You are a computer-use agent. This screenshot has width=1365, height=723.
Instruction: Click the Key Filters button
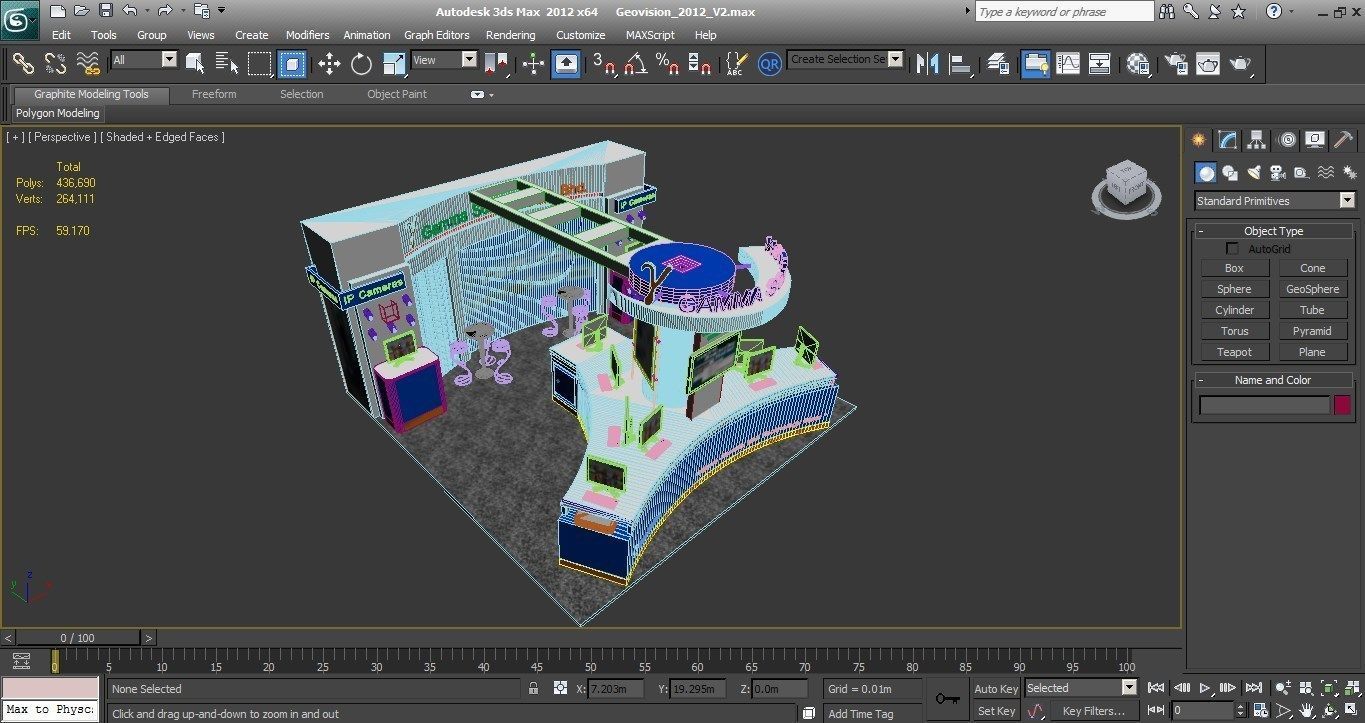tap(1093, 711)
